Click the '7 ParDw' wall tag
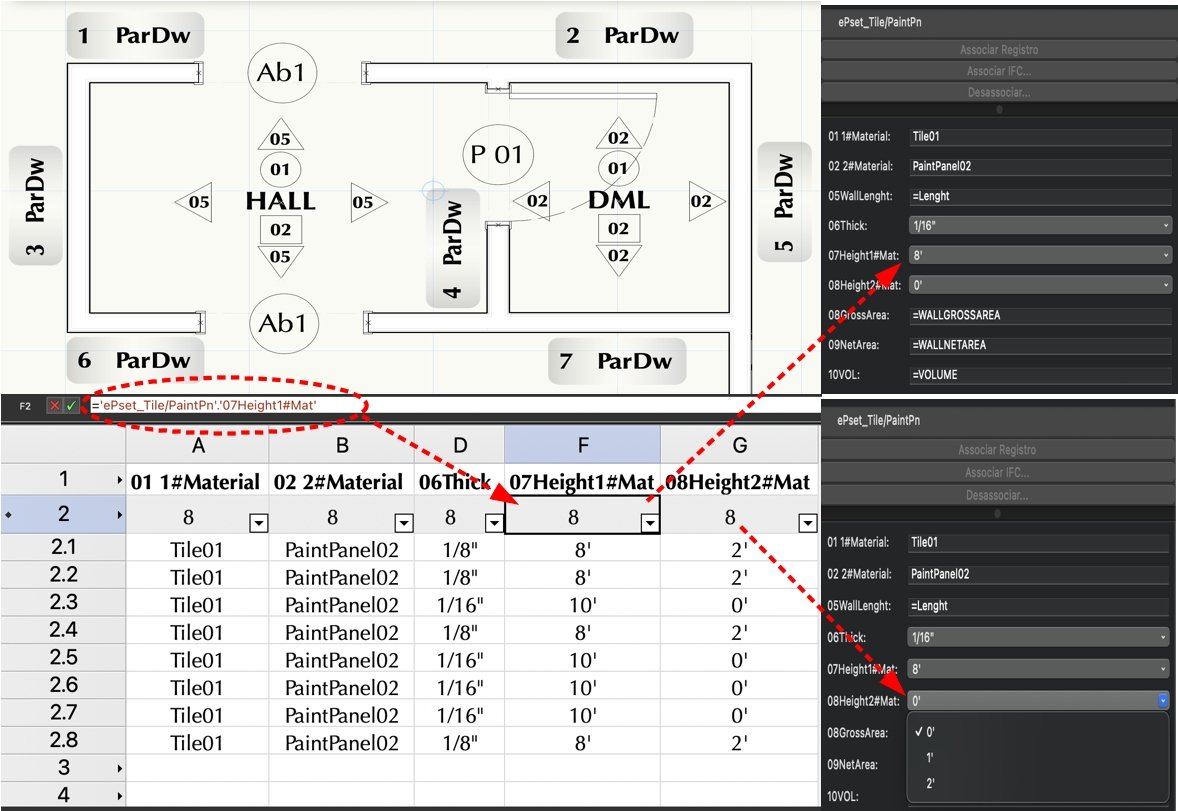The image size is (1178, 811). point(617,361)
